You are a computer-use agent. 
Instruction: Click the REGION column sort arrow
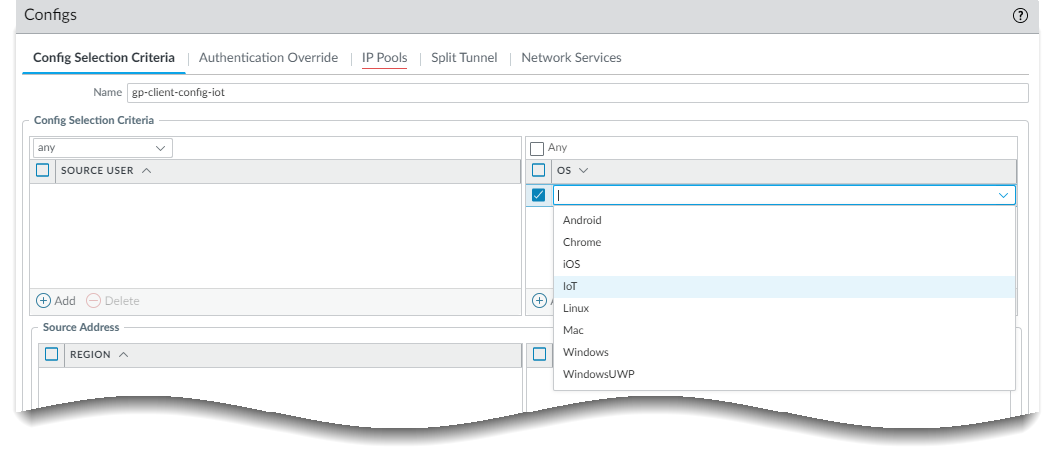click(124, 355)
